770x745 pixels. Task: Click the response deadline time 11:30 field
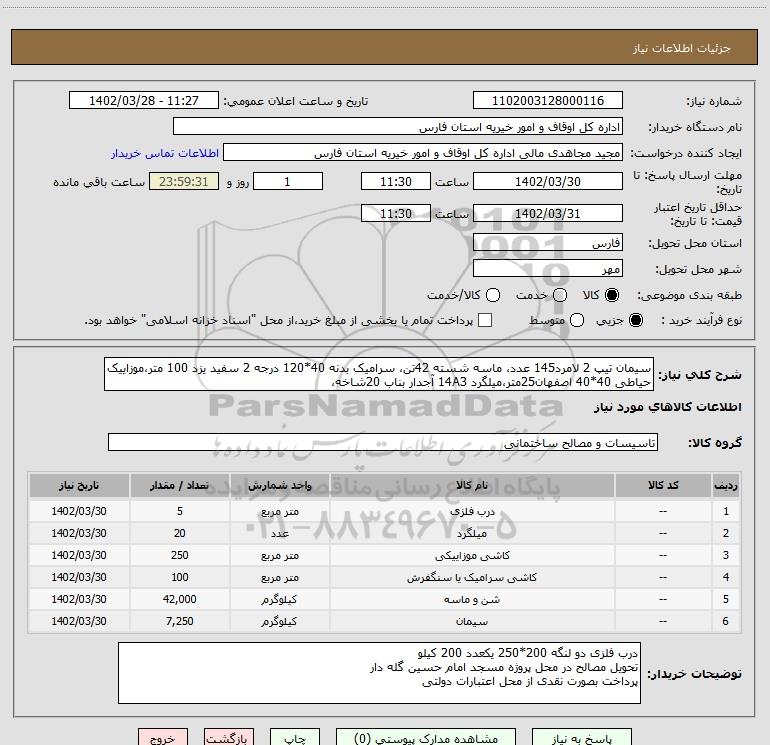point(396,181)
